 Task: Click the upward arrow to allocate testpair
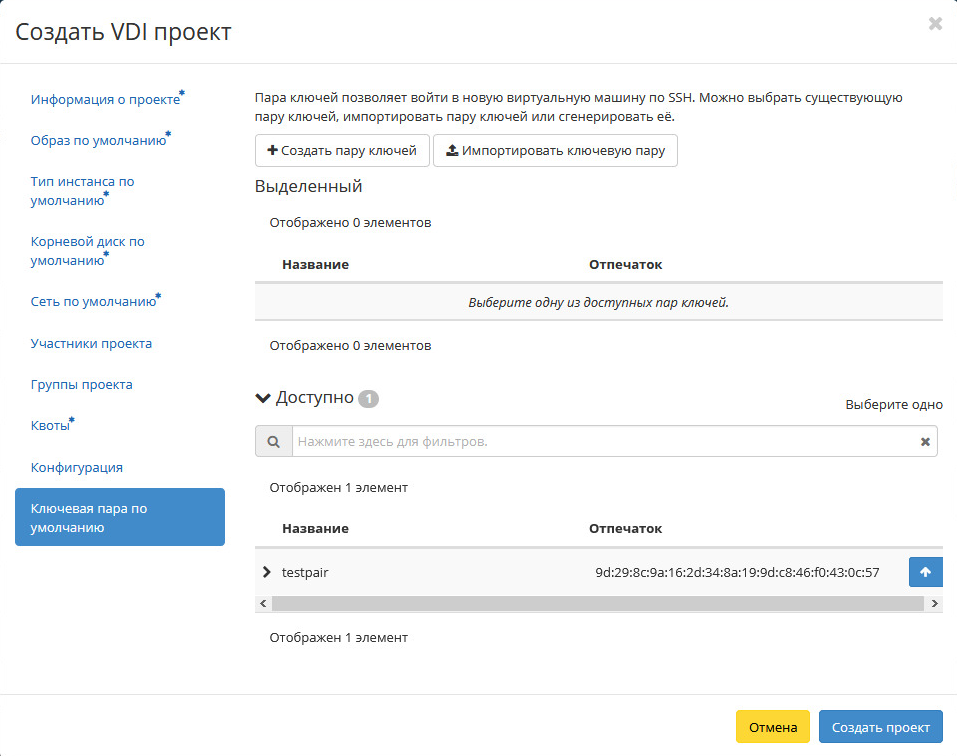(x=925, y=572)
